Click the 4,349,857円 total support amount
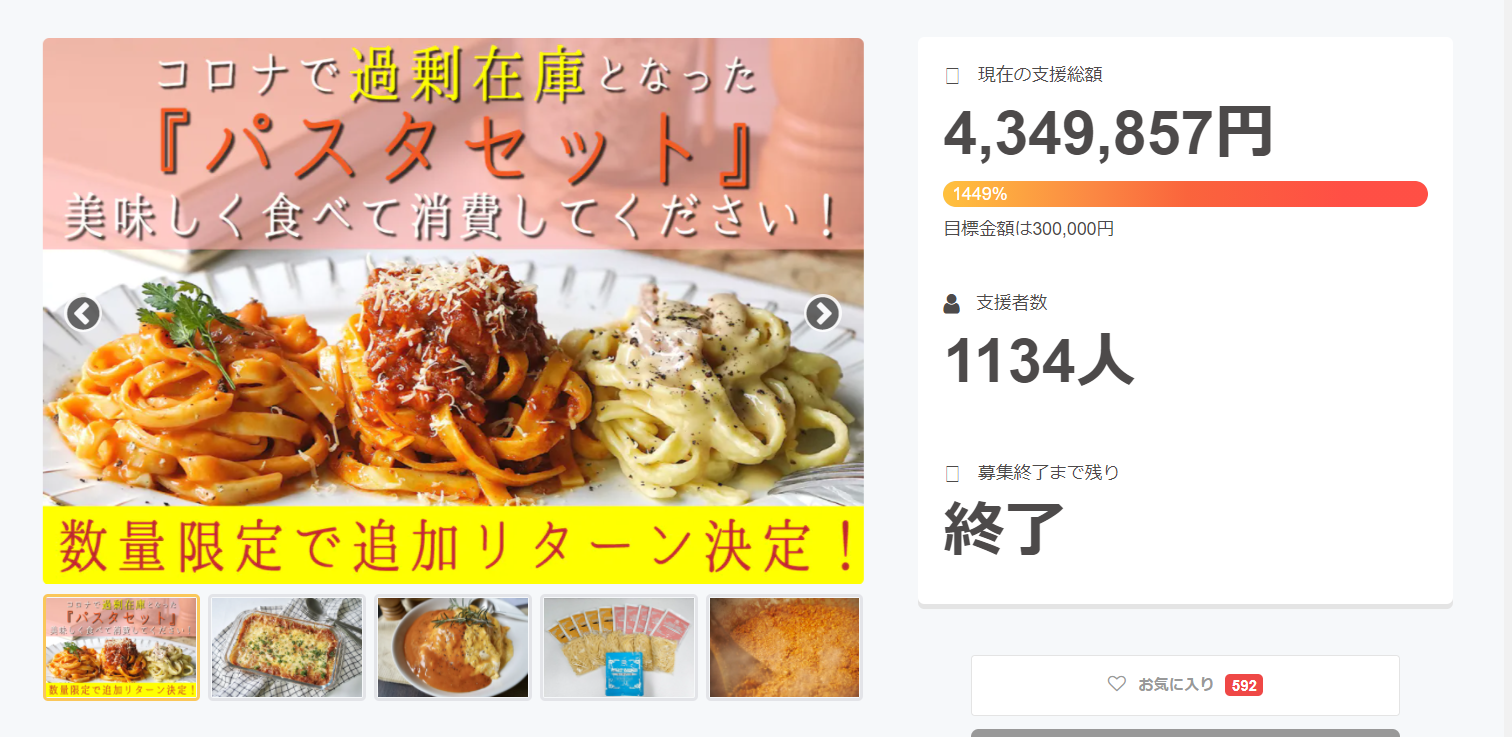Viewport: 1512px width, 737px height. pyautogui.click(x=1108, y=133)
